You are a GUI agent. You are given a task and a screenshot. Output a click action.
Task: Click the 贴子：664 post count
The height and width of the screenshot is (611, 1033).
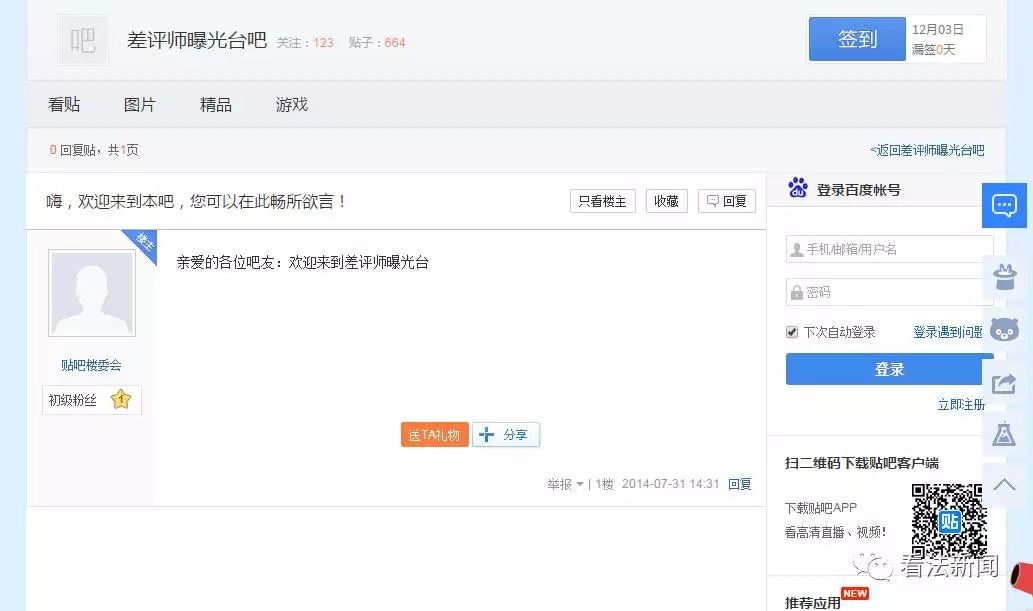(377, 43)
